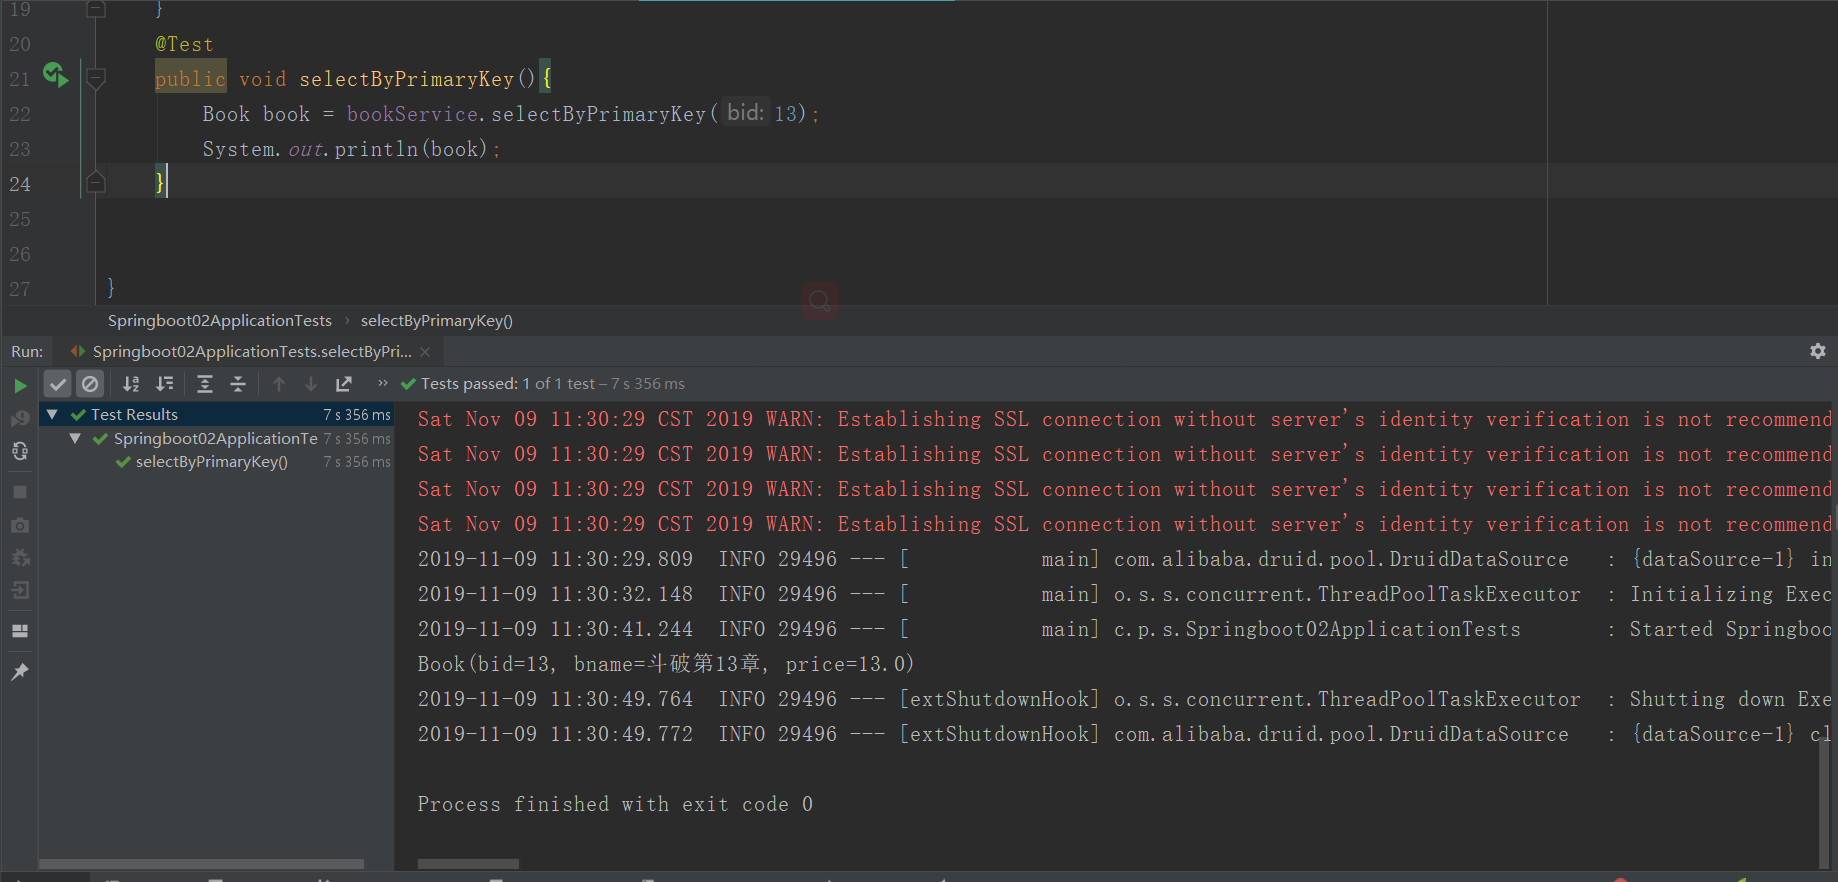Screen dimensions: 1838x882
Task: Click Springboot02ApplicationTests breadcrumb
Action: click(220, 321)
